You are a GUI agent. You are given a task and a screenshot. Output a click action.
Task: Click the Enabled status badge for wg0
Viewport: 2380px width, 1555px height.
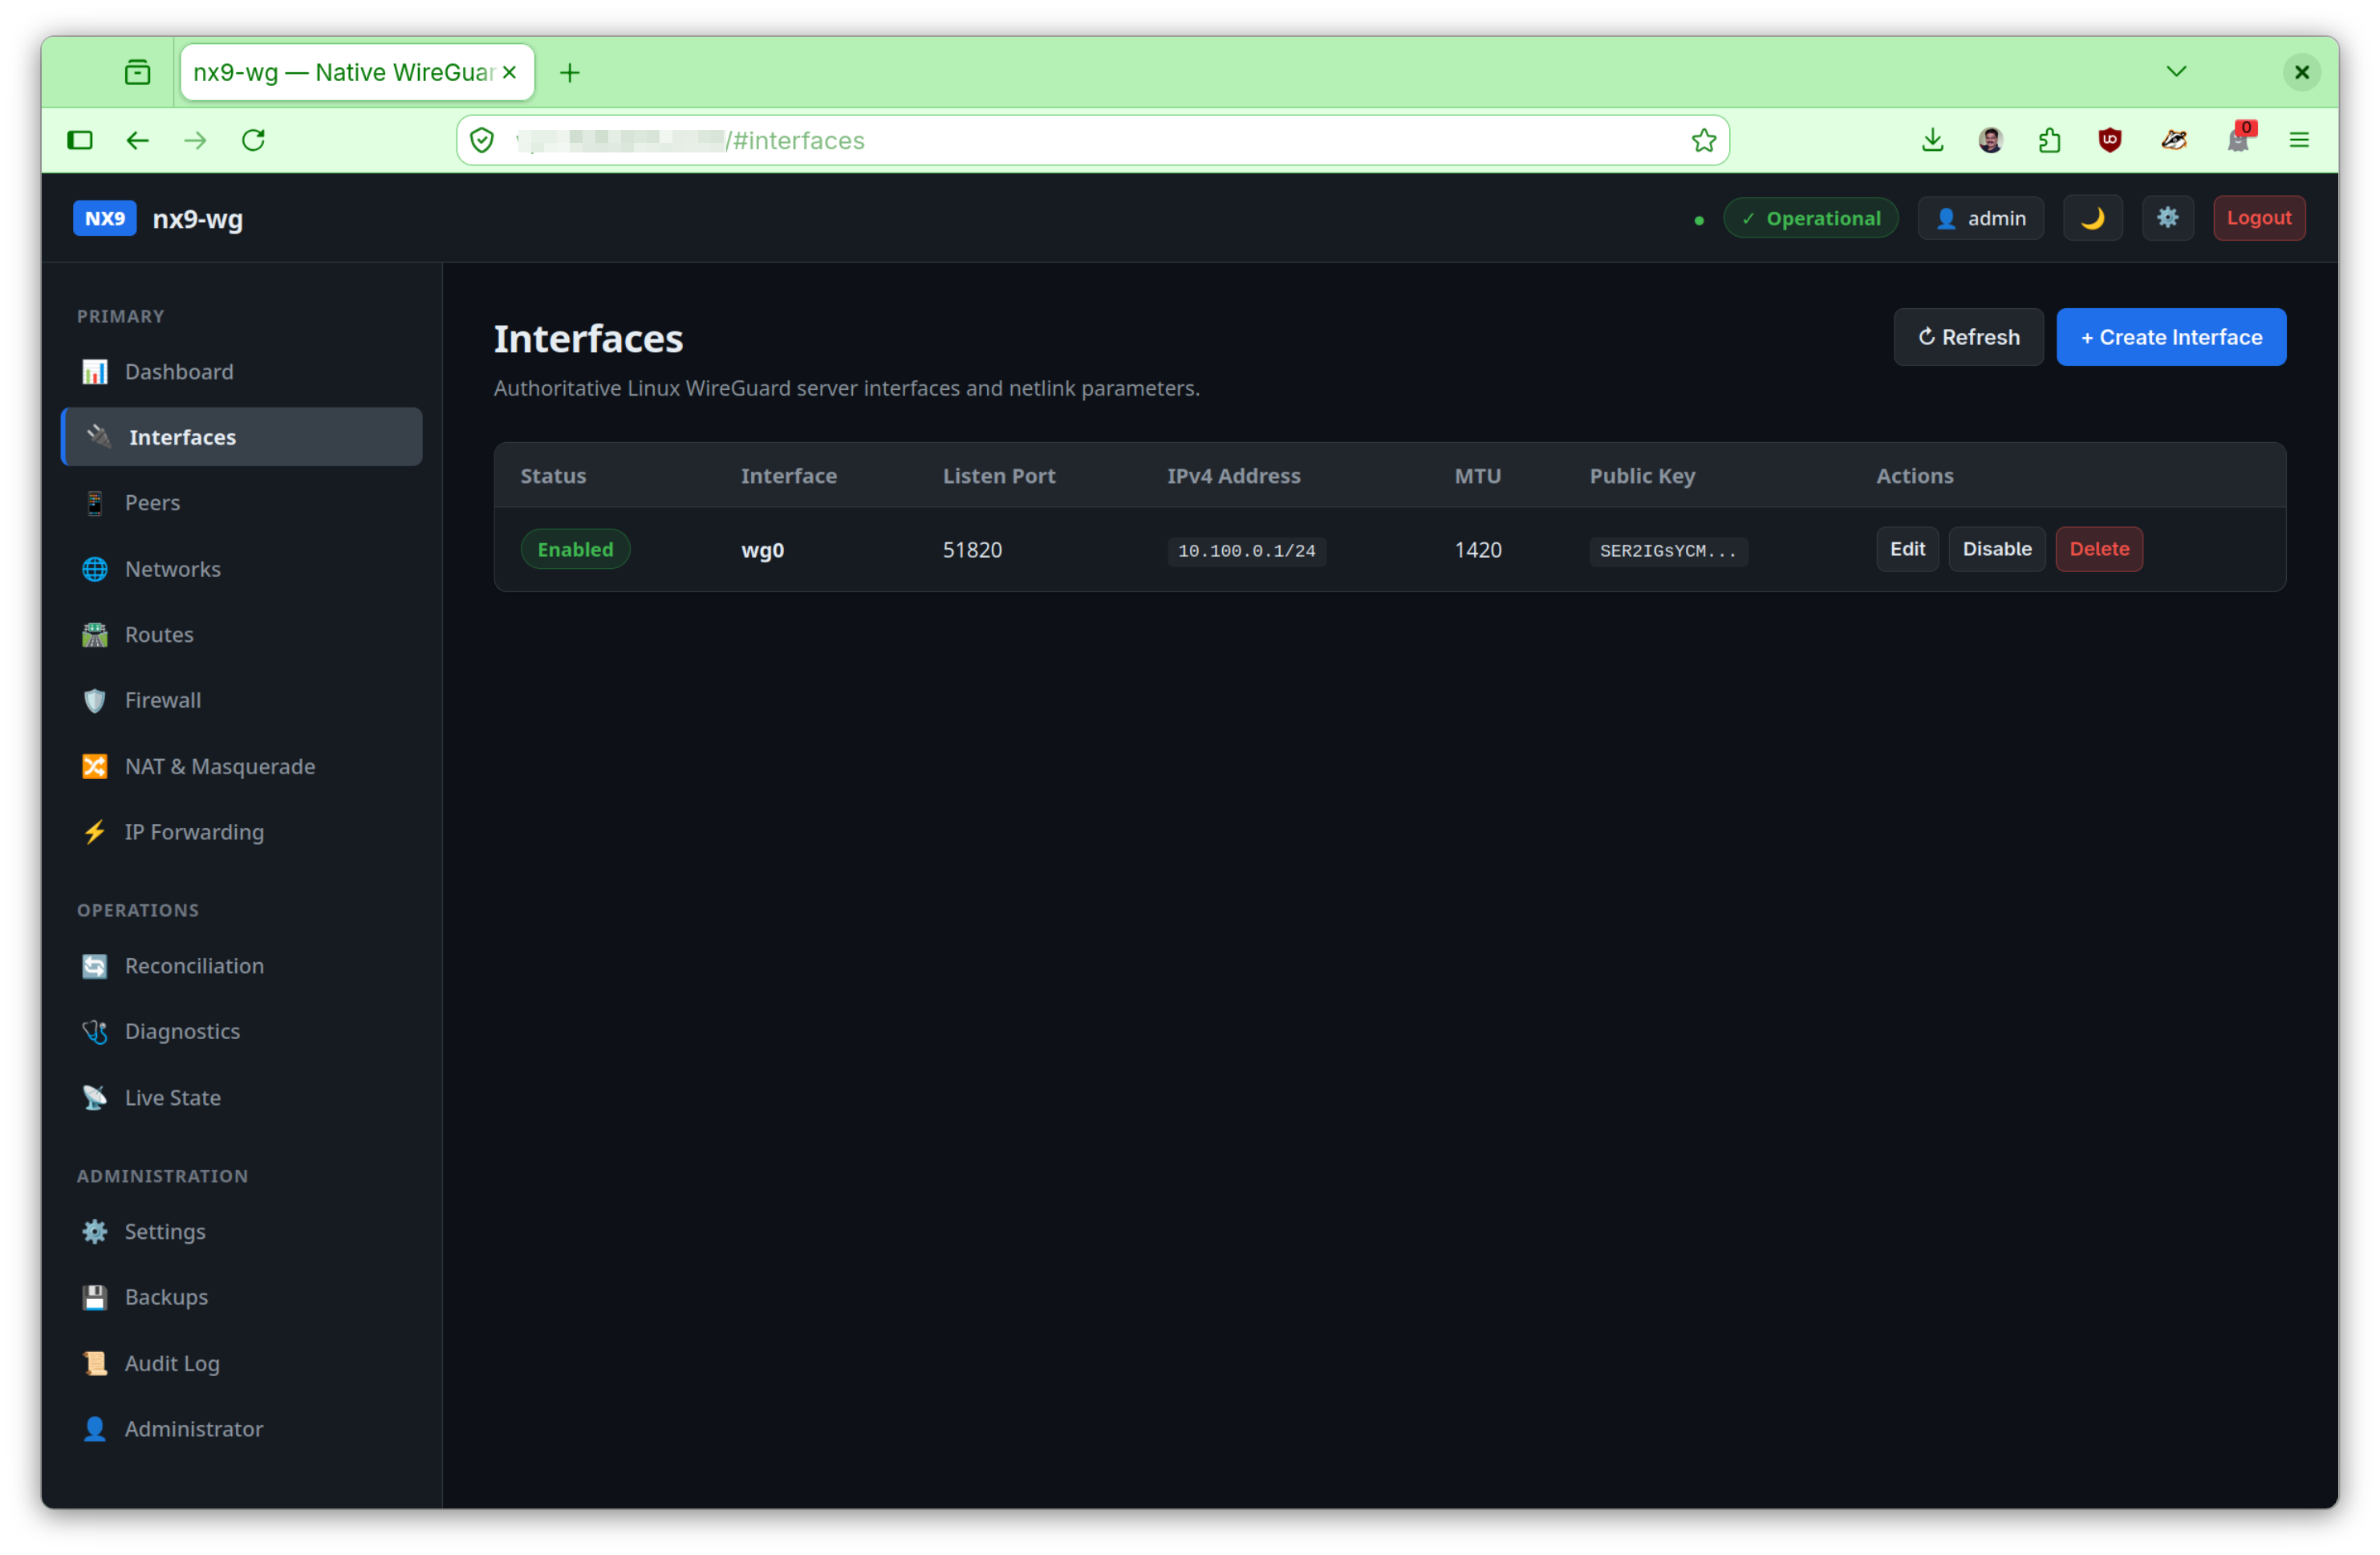575,549
